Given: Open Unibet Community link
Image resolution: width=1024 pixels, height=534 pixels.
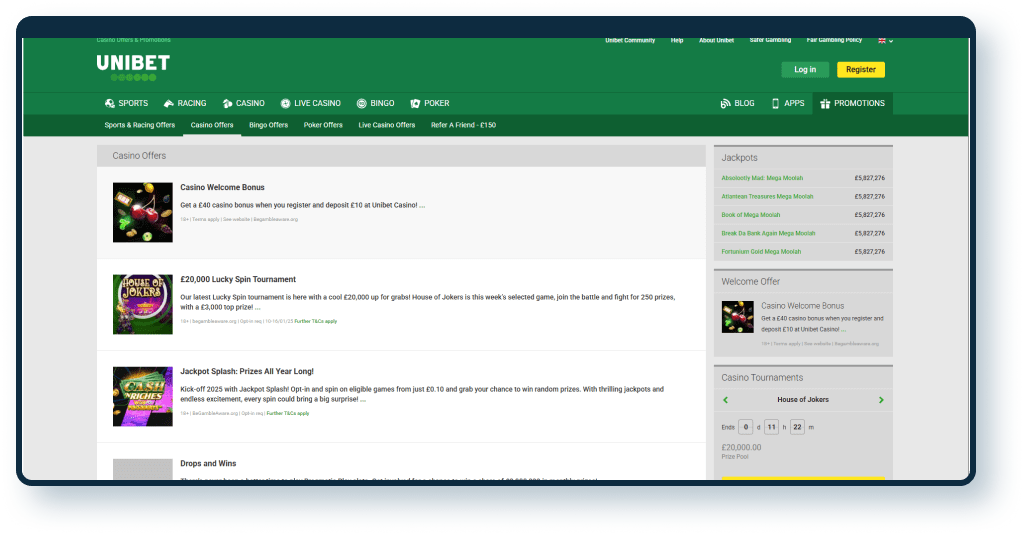Looking at the screenshot, I should pos(630,40).
